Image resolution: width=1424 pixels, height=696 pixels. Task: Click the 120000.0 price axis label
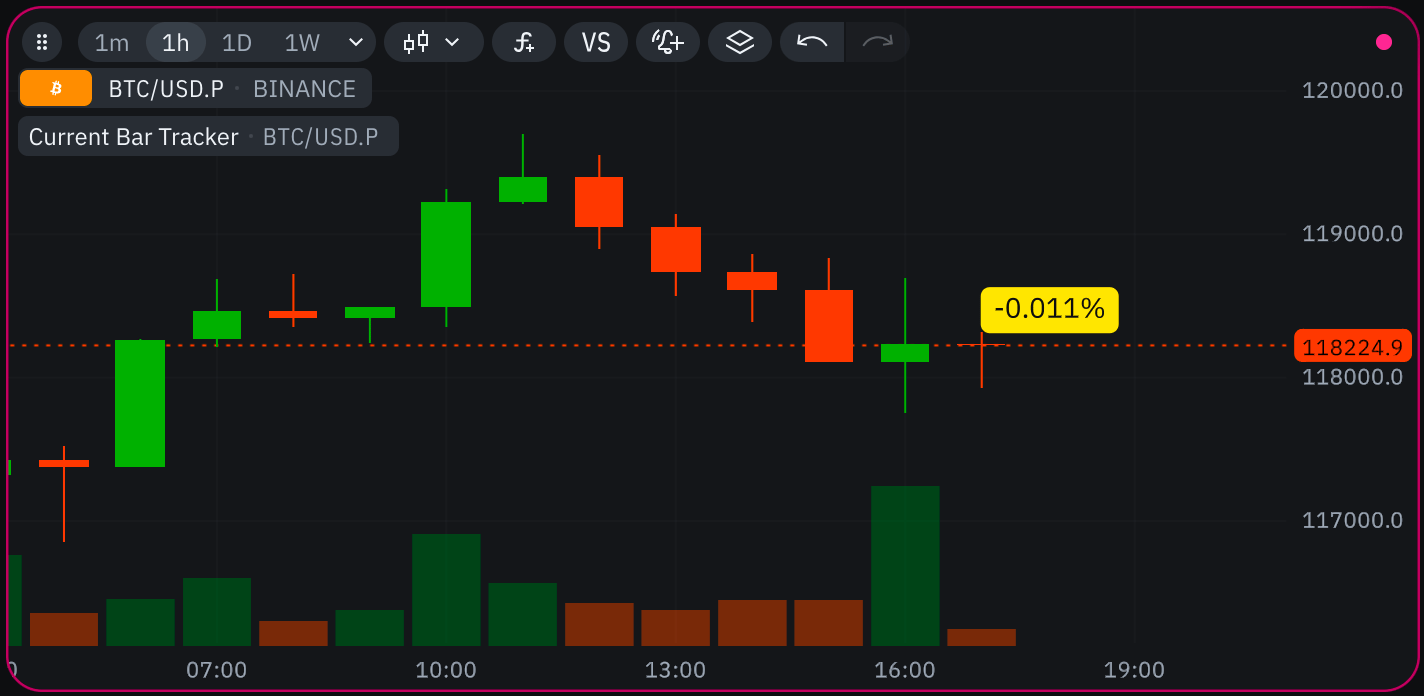(1352, 90)
